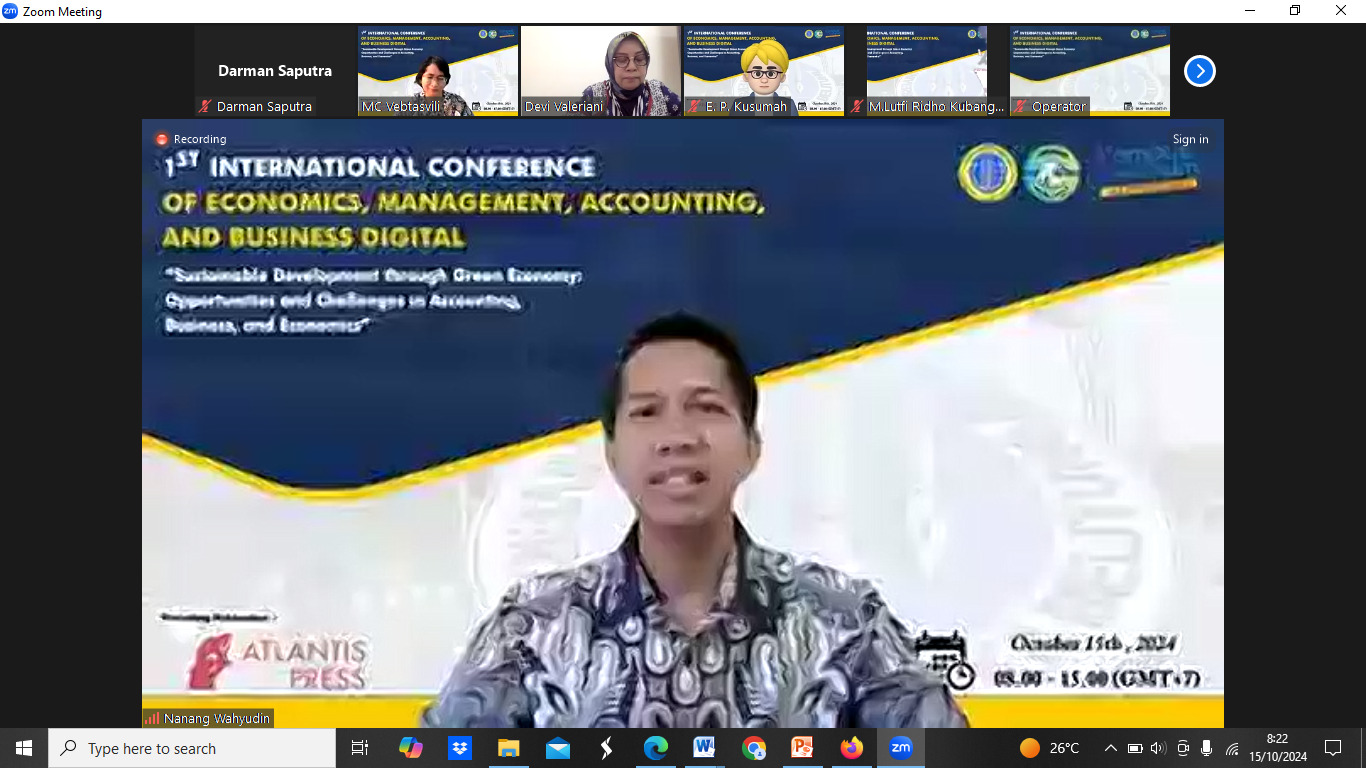Image resolution: width=1366 pixels, height=768 pixels.
Task: Open the Windows Start menu
Action: click(24, 748)
